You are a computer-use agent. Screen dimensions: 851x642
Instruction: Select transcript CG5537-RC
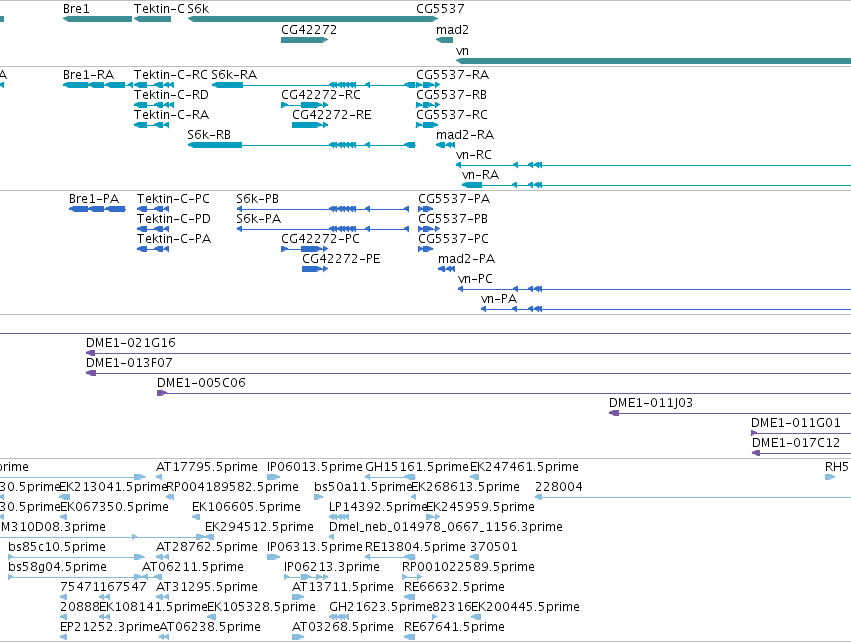[x=427, y=125]
